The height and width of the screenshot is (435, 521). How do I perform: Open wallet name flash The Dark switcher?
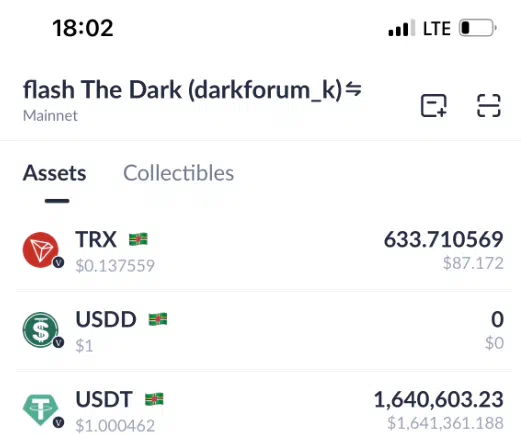(182, 90)
